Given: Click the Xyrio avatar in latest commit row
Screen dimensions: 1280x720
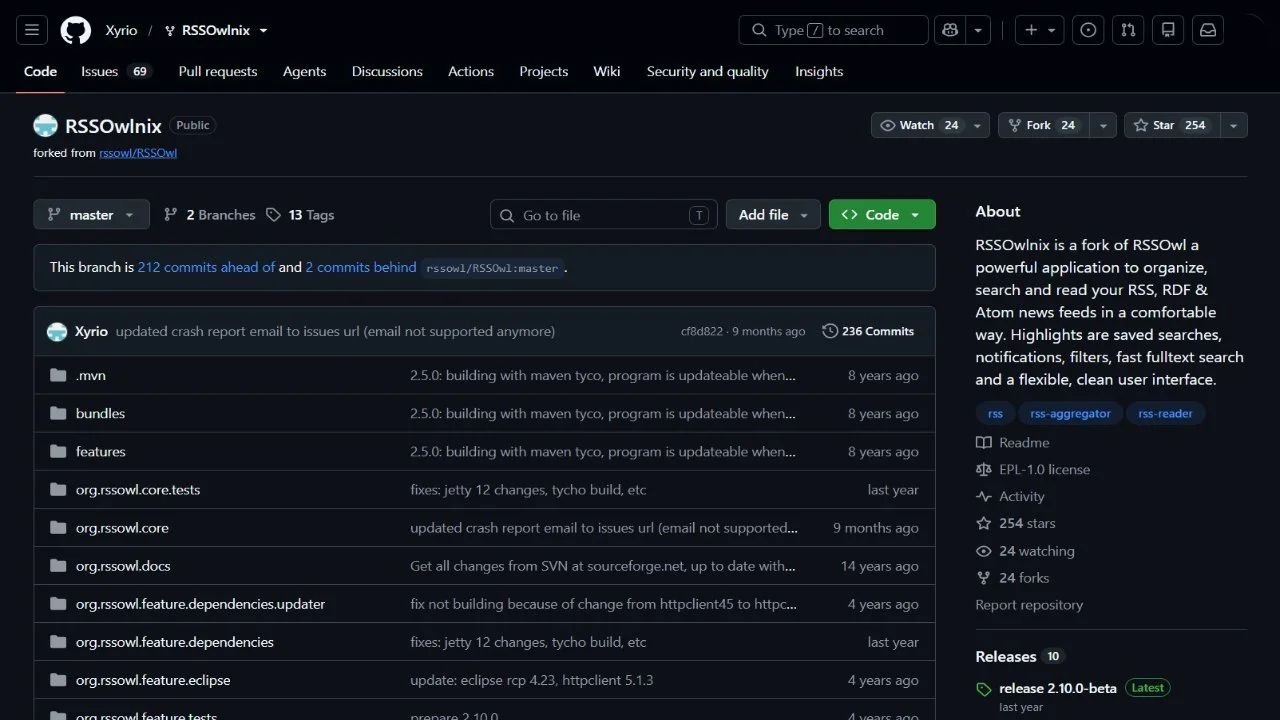Looking at the screenshot, I should click(x=57, y=331).
